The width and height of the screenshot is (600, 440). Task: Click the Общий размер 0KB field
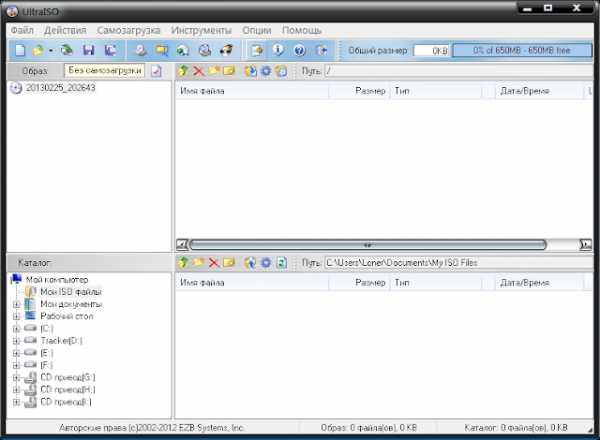click(431, 51)
